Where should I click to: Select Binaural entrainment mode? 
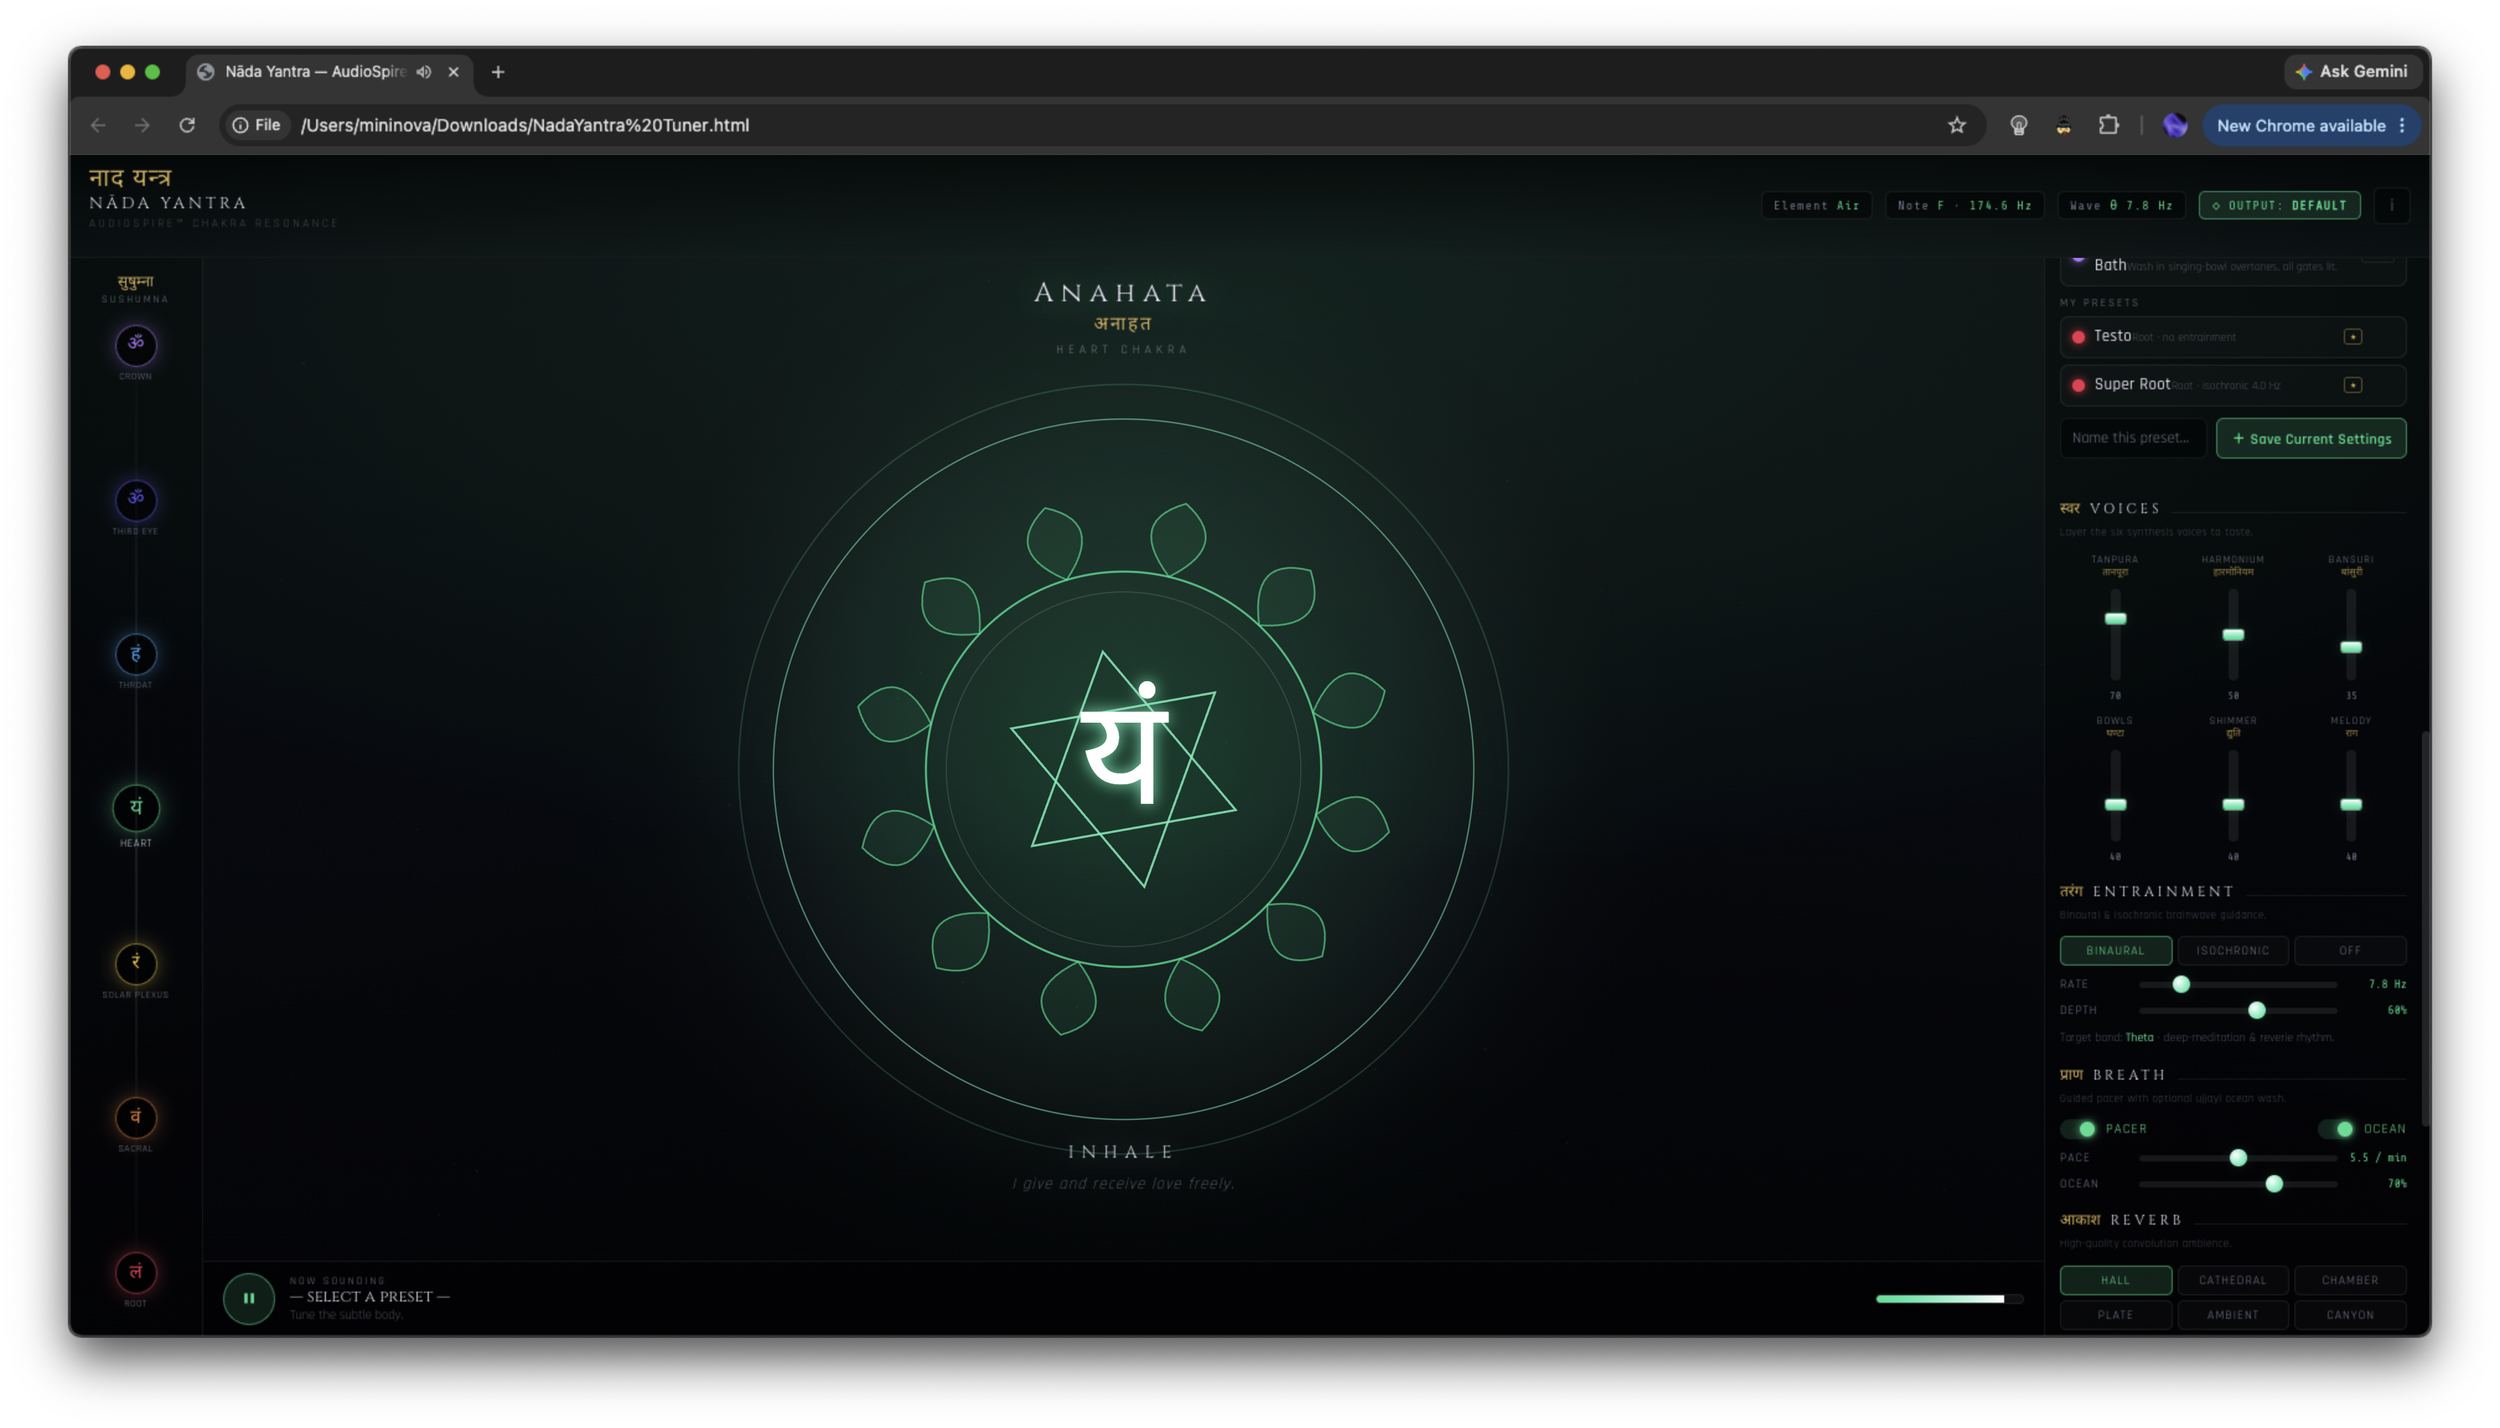click(2115, 950)
